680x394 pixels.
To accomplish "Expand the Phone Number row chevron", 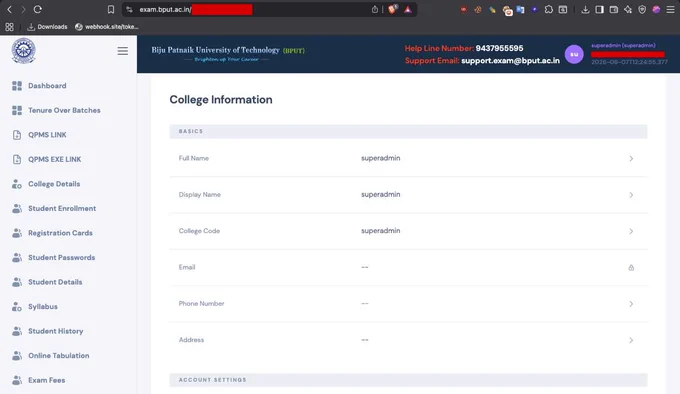I will click(x=631, y=304).
